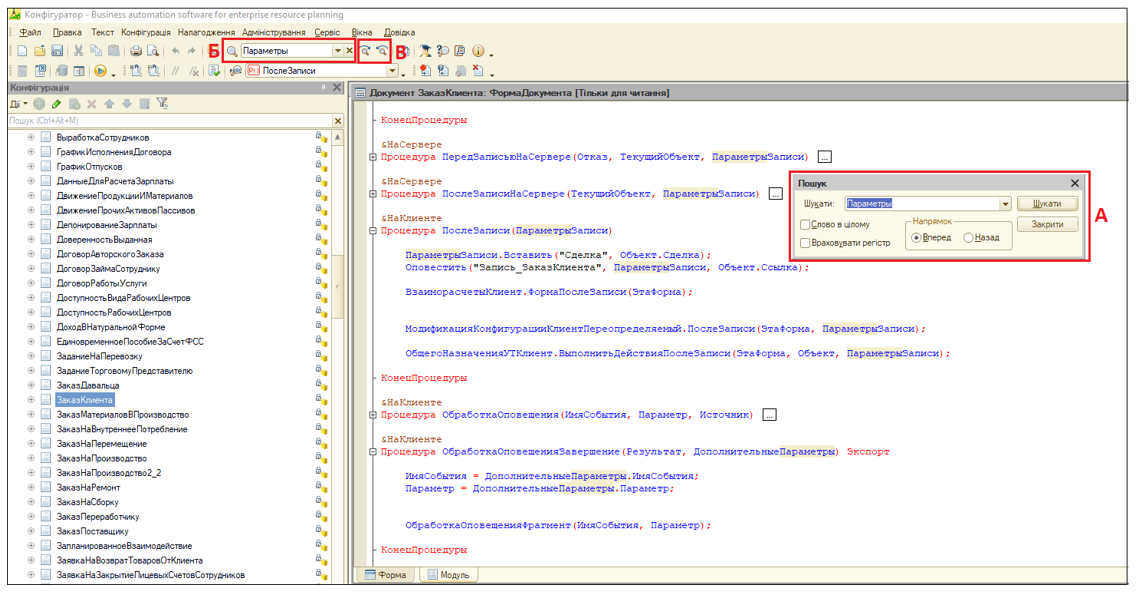Screen dimensions: 1143x593
Task: Select the Назад direction radio button
Action: point(968,238)
